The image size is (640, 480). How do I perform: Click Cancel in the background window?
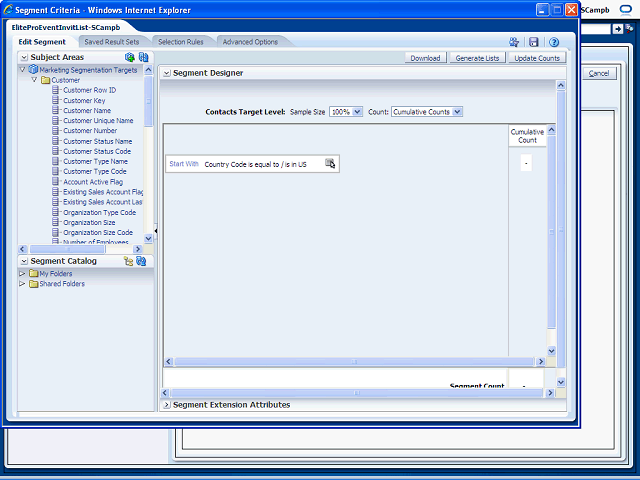[x=599, y=73]
